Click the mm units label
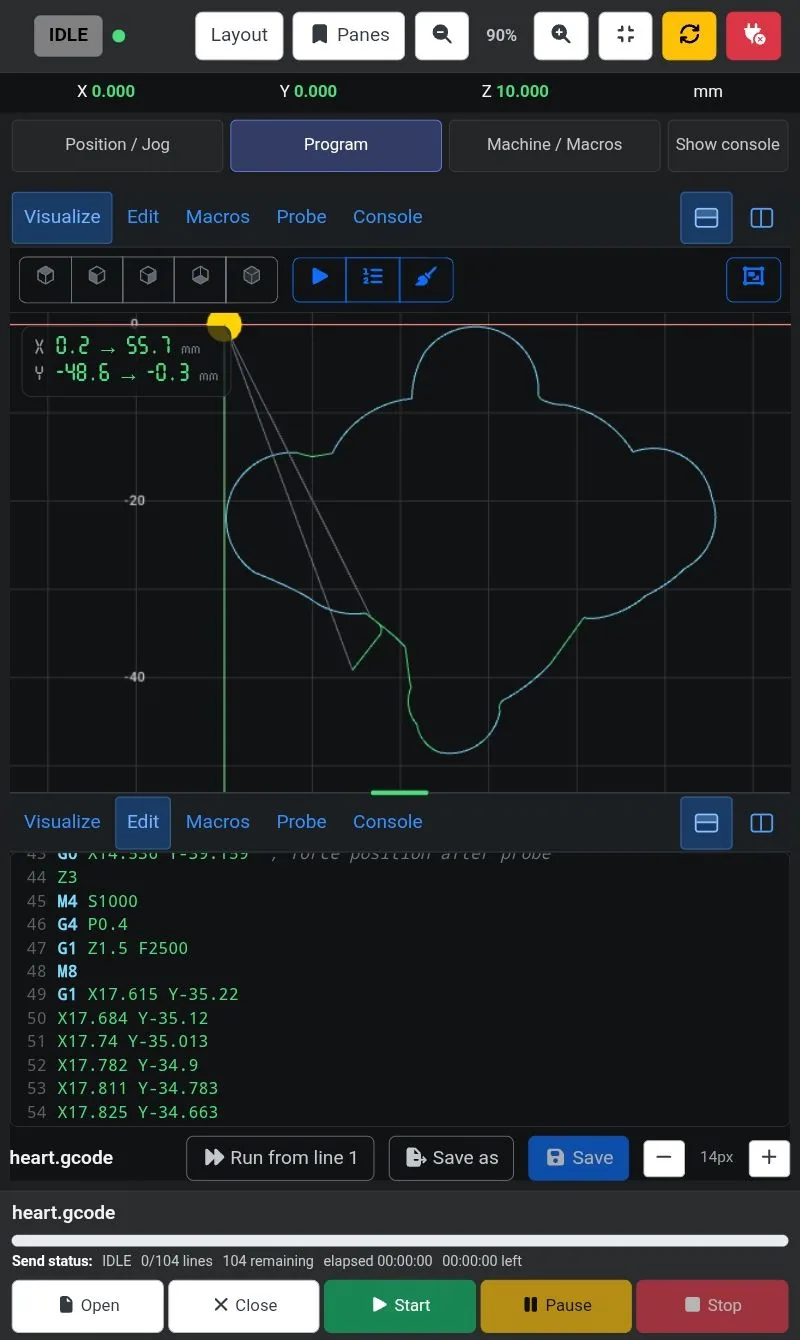This screenshot has width=800, height=1340. (708, 92)
